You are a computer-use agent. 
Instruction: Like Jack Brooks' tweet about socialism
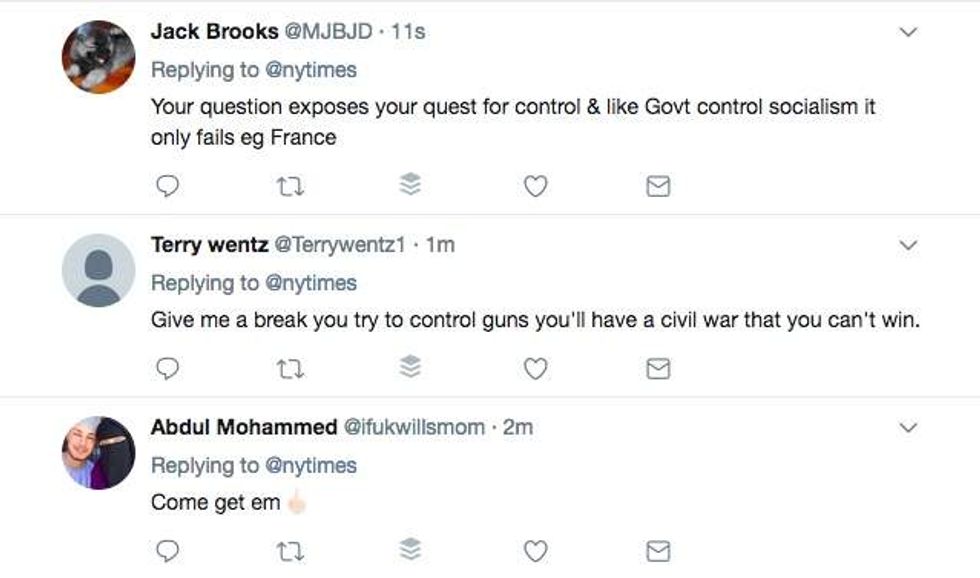tap(536, 186)
